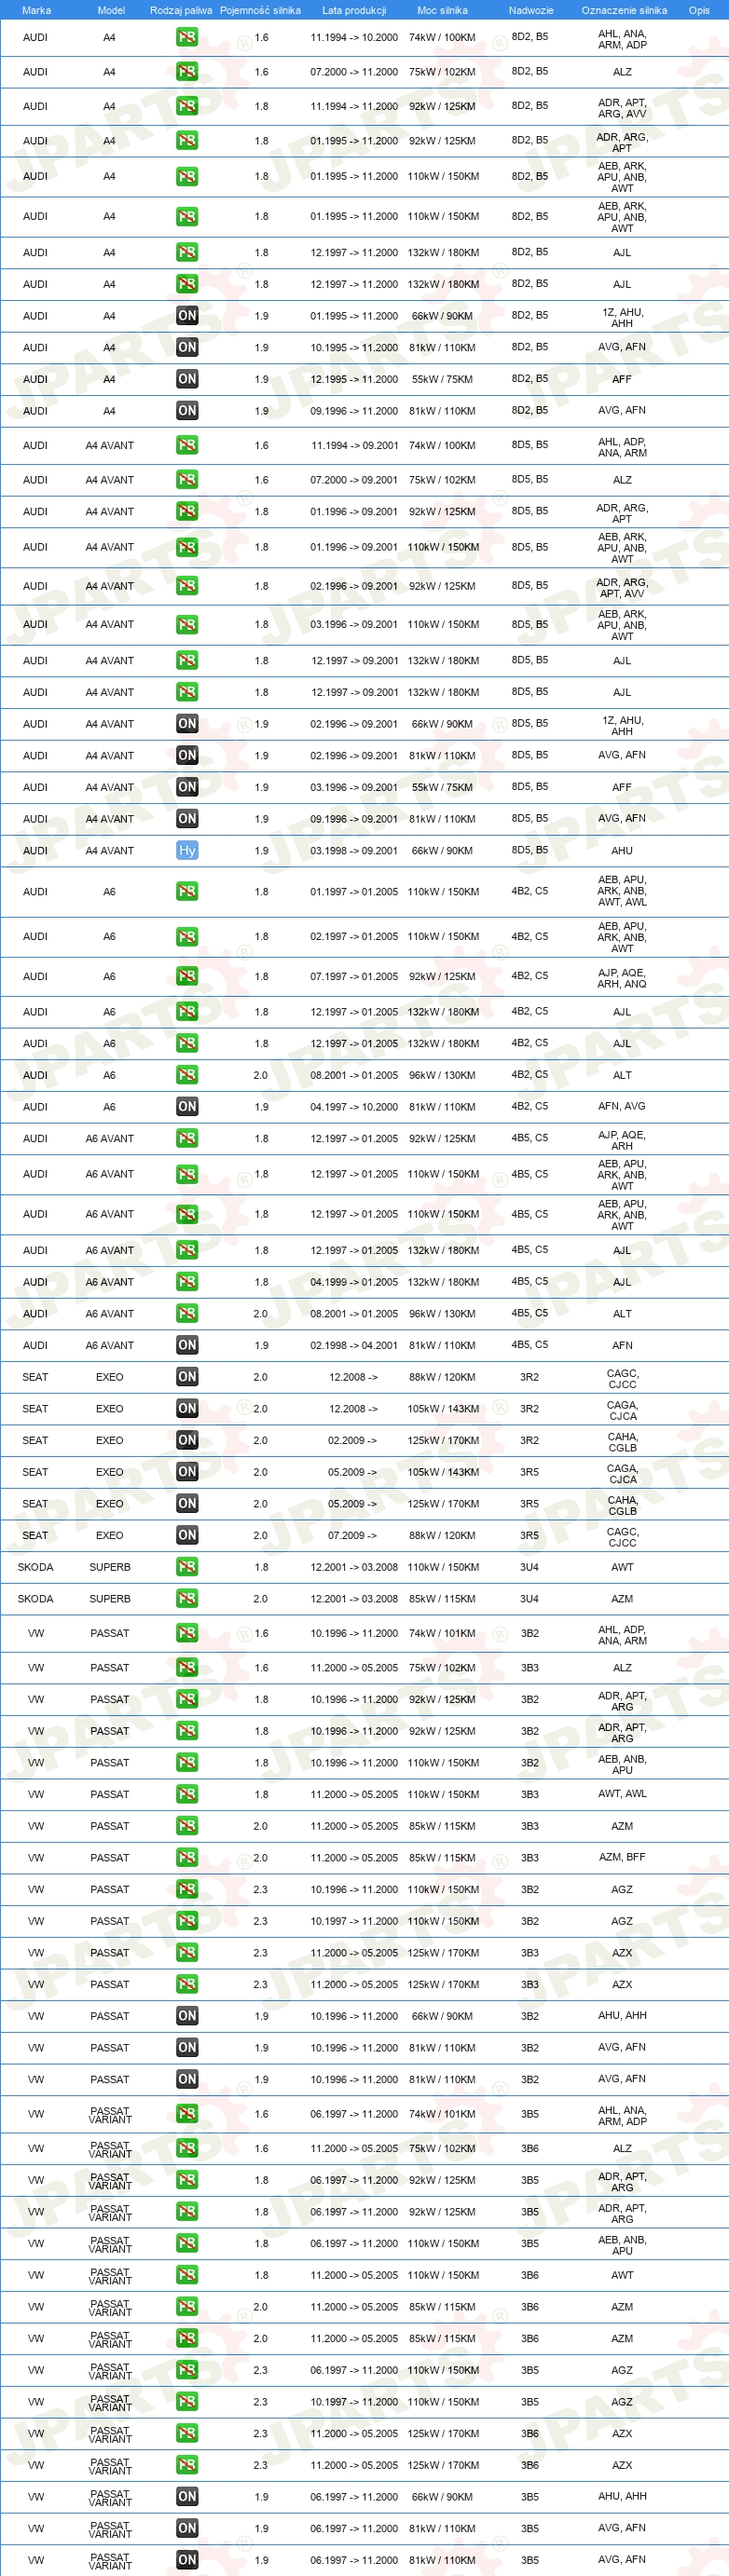729x2576 pixels.
Task: Click the Moc silnika column header
Action: coord(442,10)
